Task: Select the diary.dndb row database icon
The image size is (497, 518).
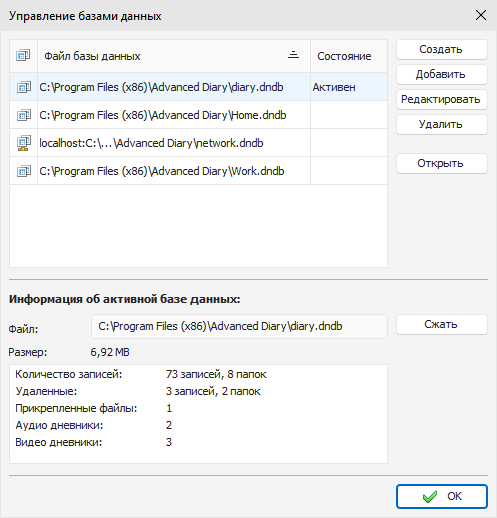Action: point(24,87)
